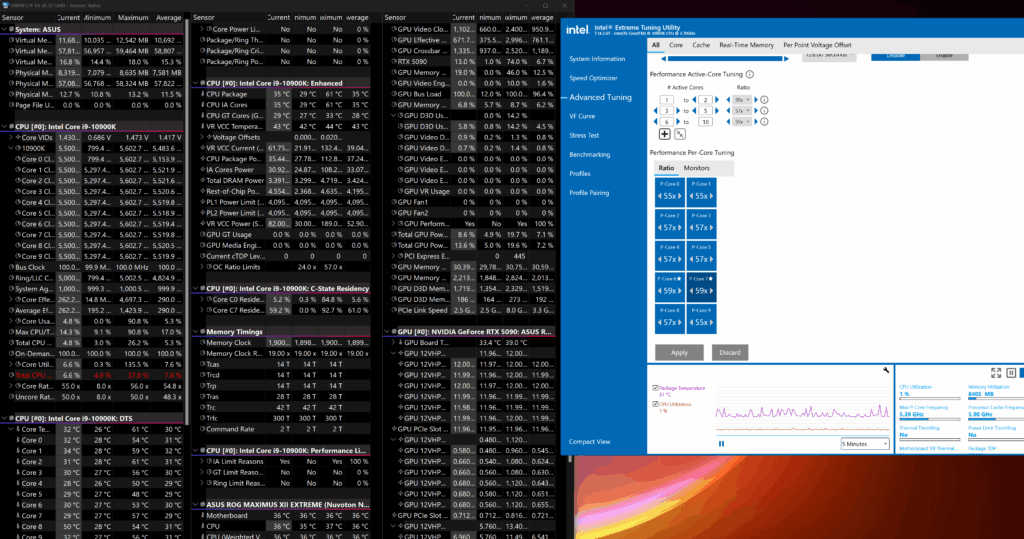Open info icon for the 6 to 10 cores row
The height and width of the screenshot is (539, 1024).
click(x=764, y=122)
